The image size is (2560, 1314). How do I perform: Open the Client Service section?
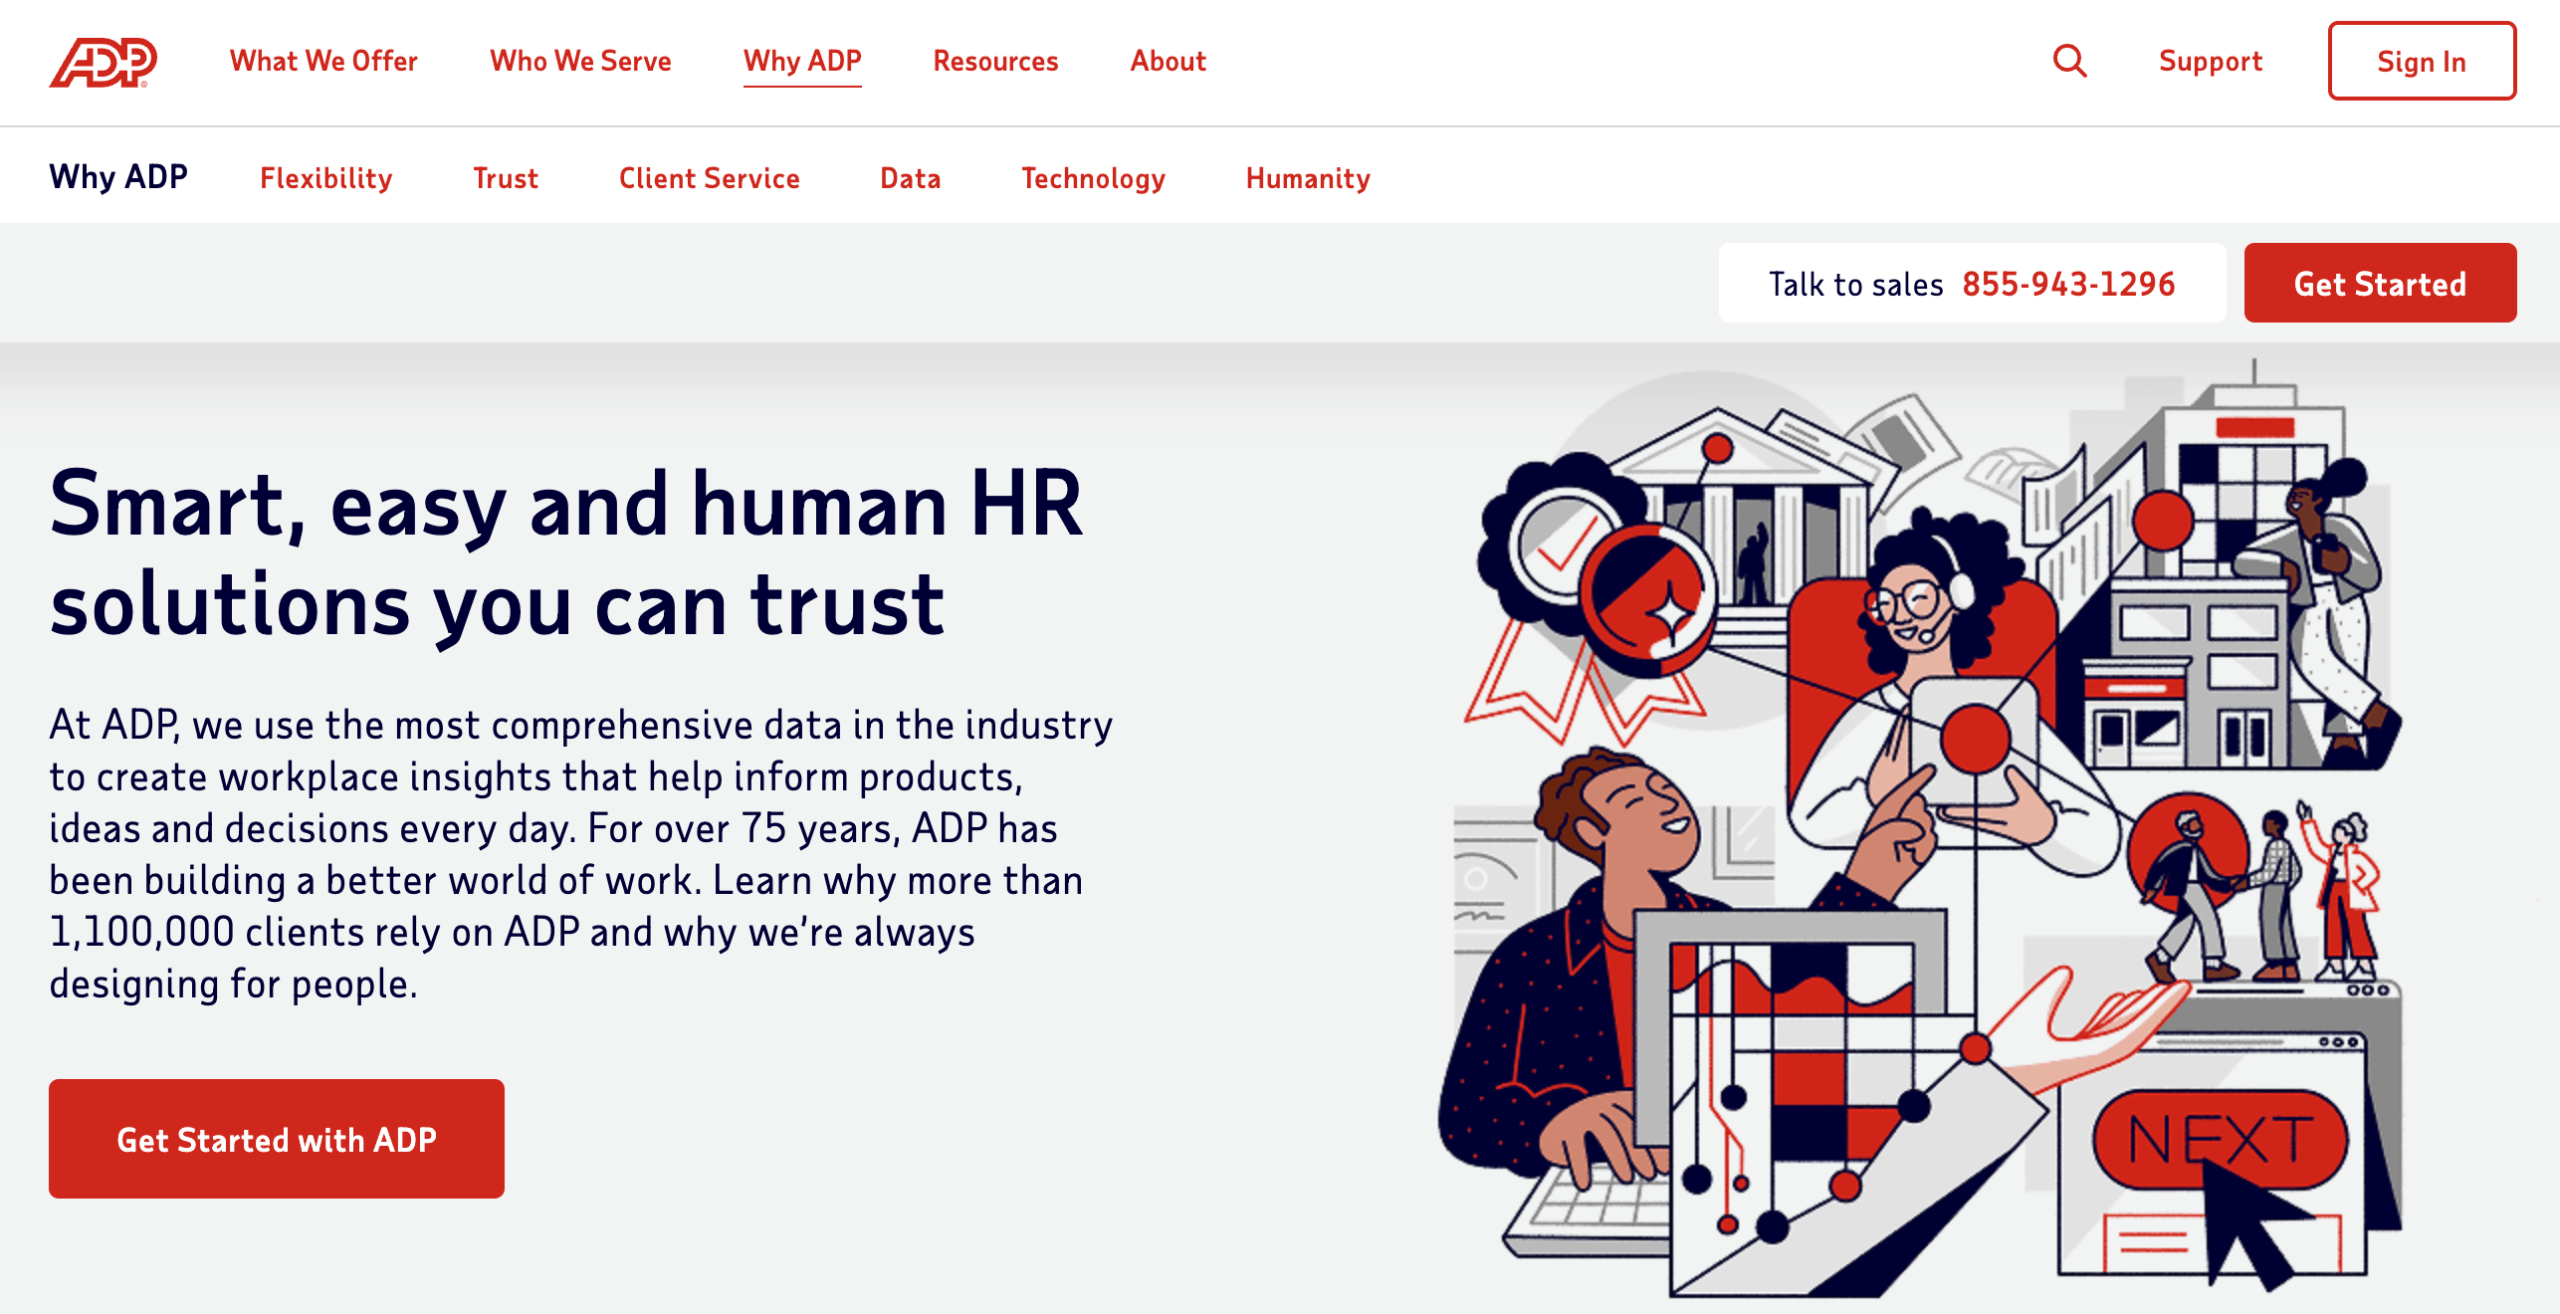pyautogui.click(x=709, y=178)
